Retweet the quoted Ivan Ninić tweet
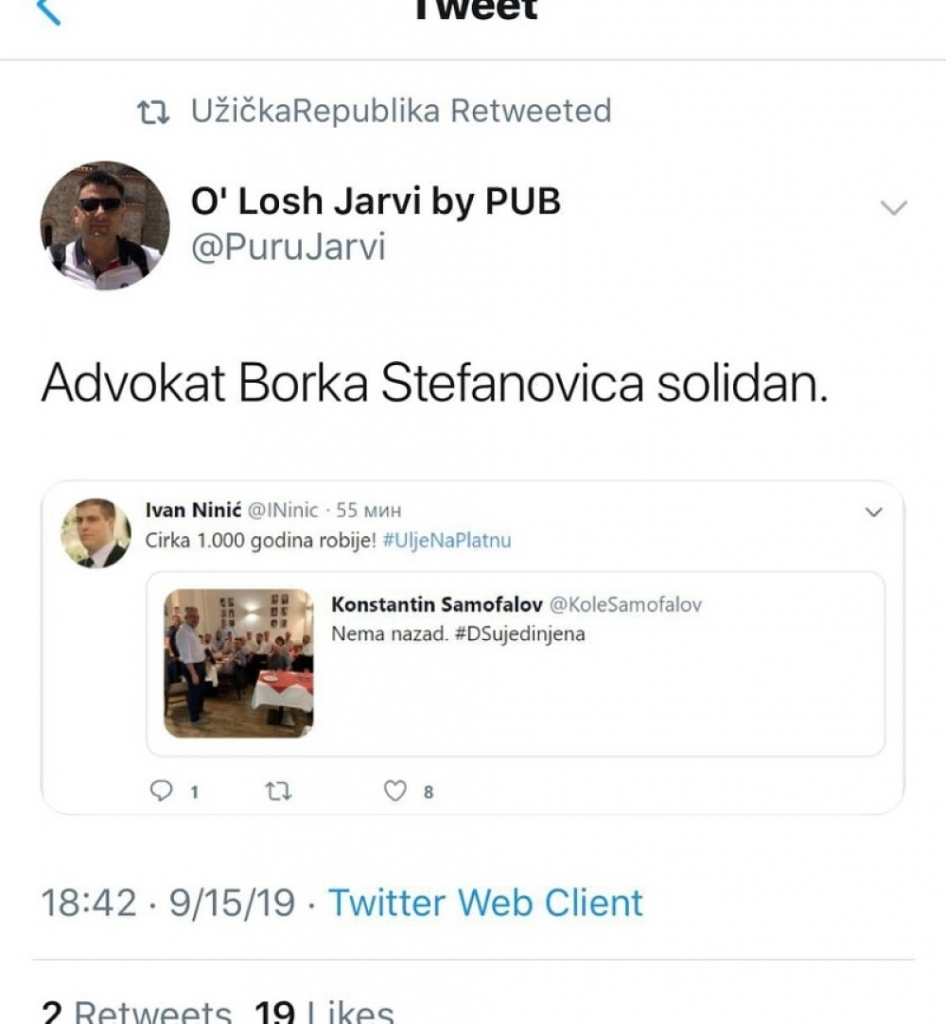 (x=279, y=792)
